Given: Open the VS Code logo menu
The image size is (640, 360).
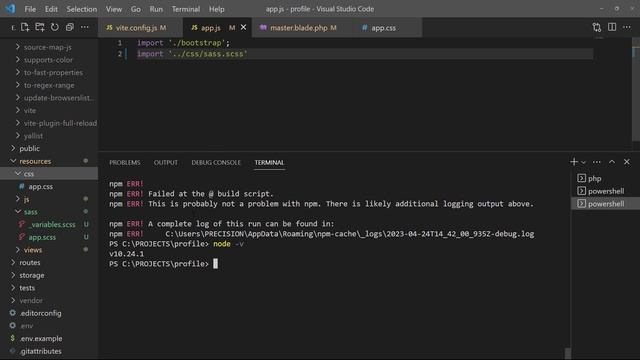Looking at the screenshot, I should [x=10, y=9].
